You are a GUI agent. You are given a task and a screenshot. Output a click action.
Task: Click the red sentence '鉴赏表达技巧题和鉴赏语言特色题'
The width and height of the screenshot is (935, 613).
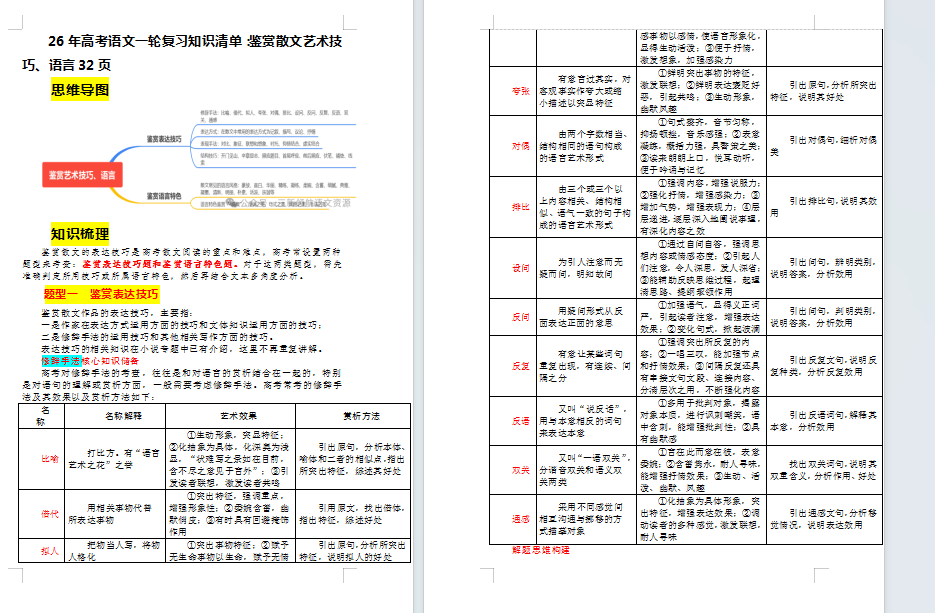(x=157, y=264)
